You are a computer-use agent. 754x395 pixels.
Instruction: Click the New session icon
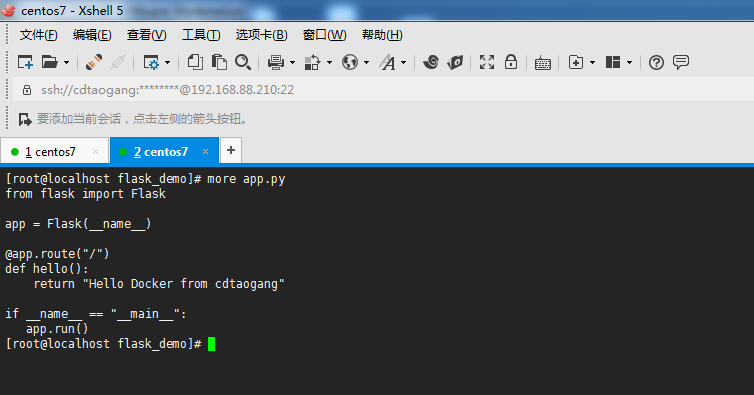[25, 62]
